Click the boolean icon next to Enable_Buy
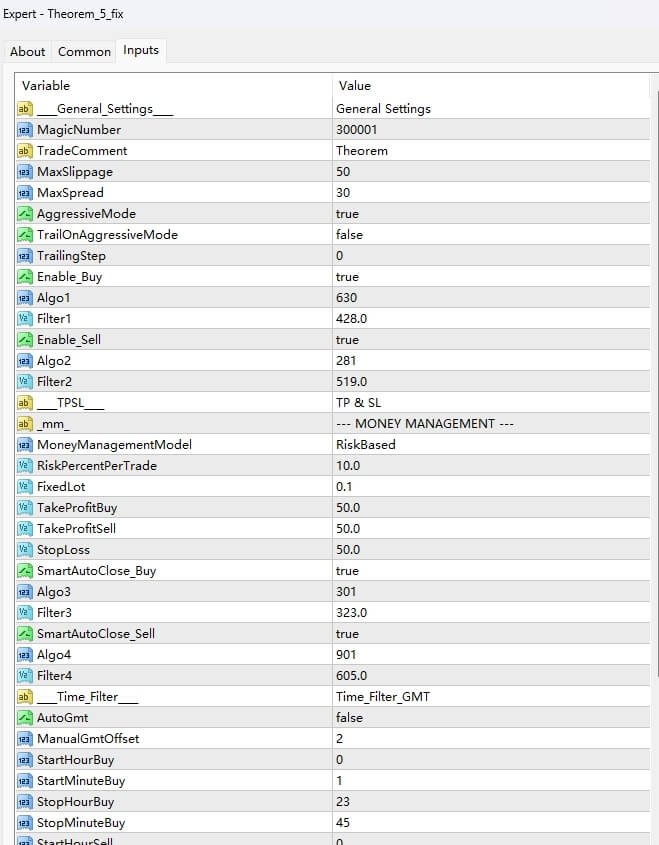The image size is (659, 845). (x=25, y=277)
